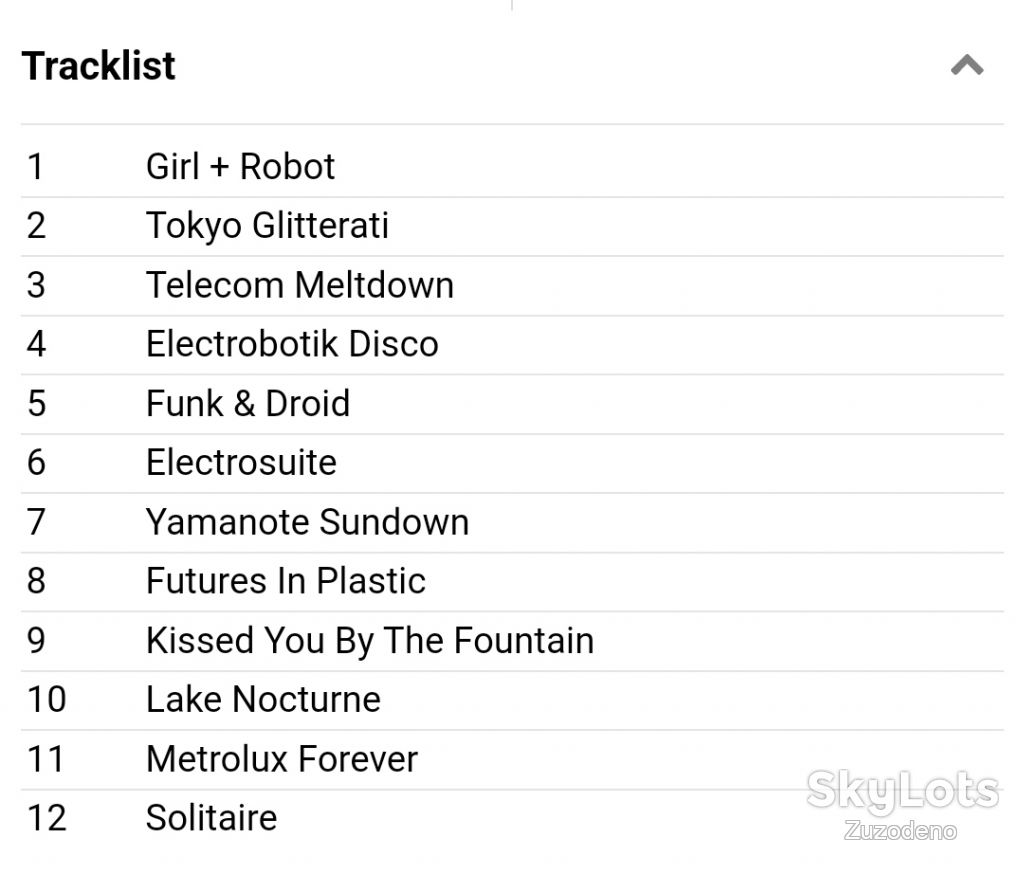This screenshot has height=874, width=1024.
Task: Open track 12 Solitaire
Action: (512, 818)
